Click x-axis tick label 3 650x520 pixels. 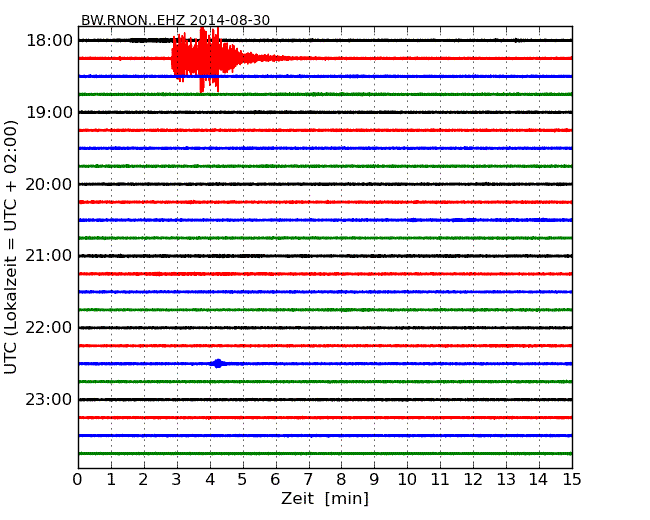[177, 480]
